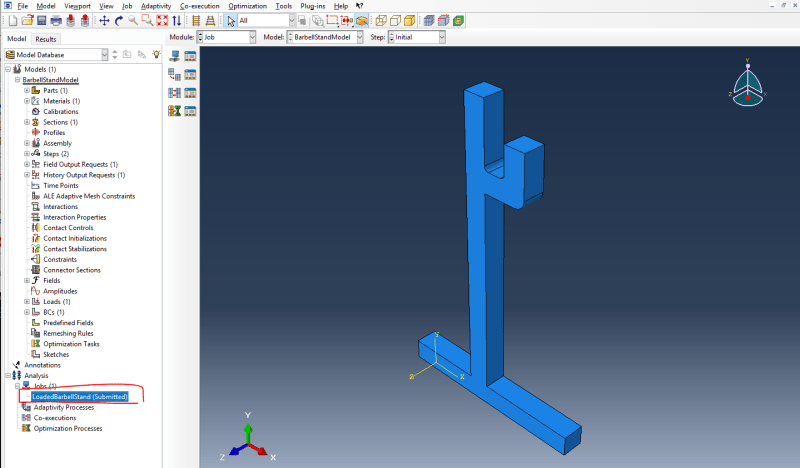Screen dimensions: 800x468
Task: Open the Plug-ins menu
Action: click(x=313, y=6)
